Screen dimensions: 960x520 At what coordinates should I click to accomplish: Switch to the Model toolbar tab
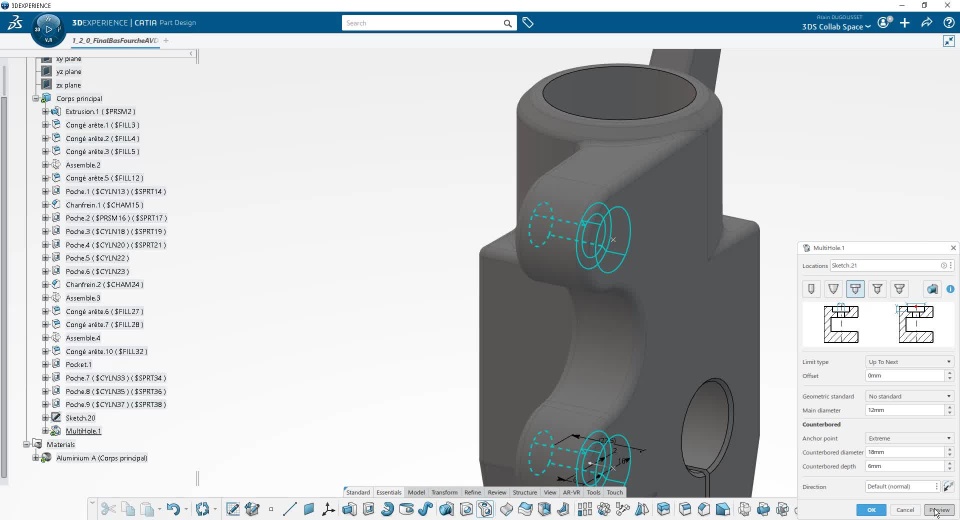(416, 492)
